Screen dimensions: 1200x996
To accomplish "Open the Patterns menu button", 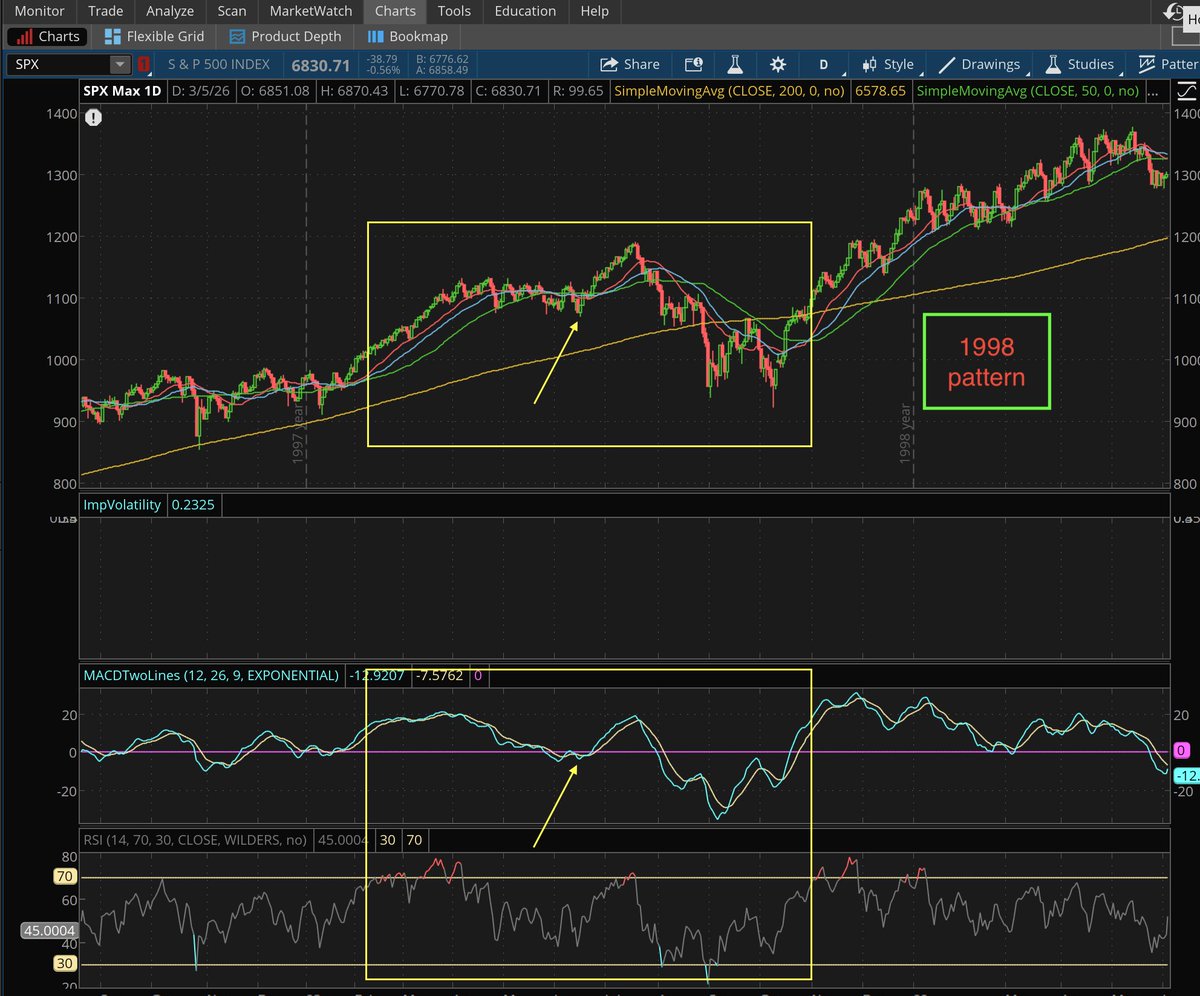I will (1168, 64).
